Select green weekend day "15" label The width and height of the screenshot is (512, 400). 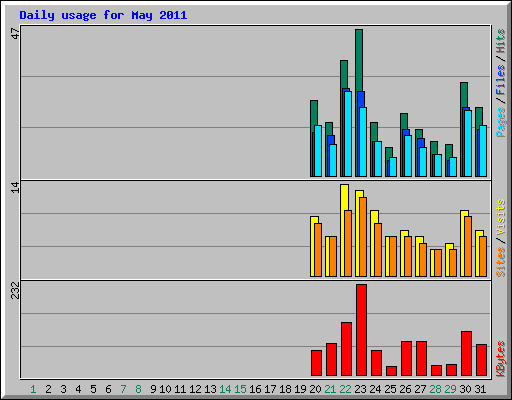[x=240, y=389]
